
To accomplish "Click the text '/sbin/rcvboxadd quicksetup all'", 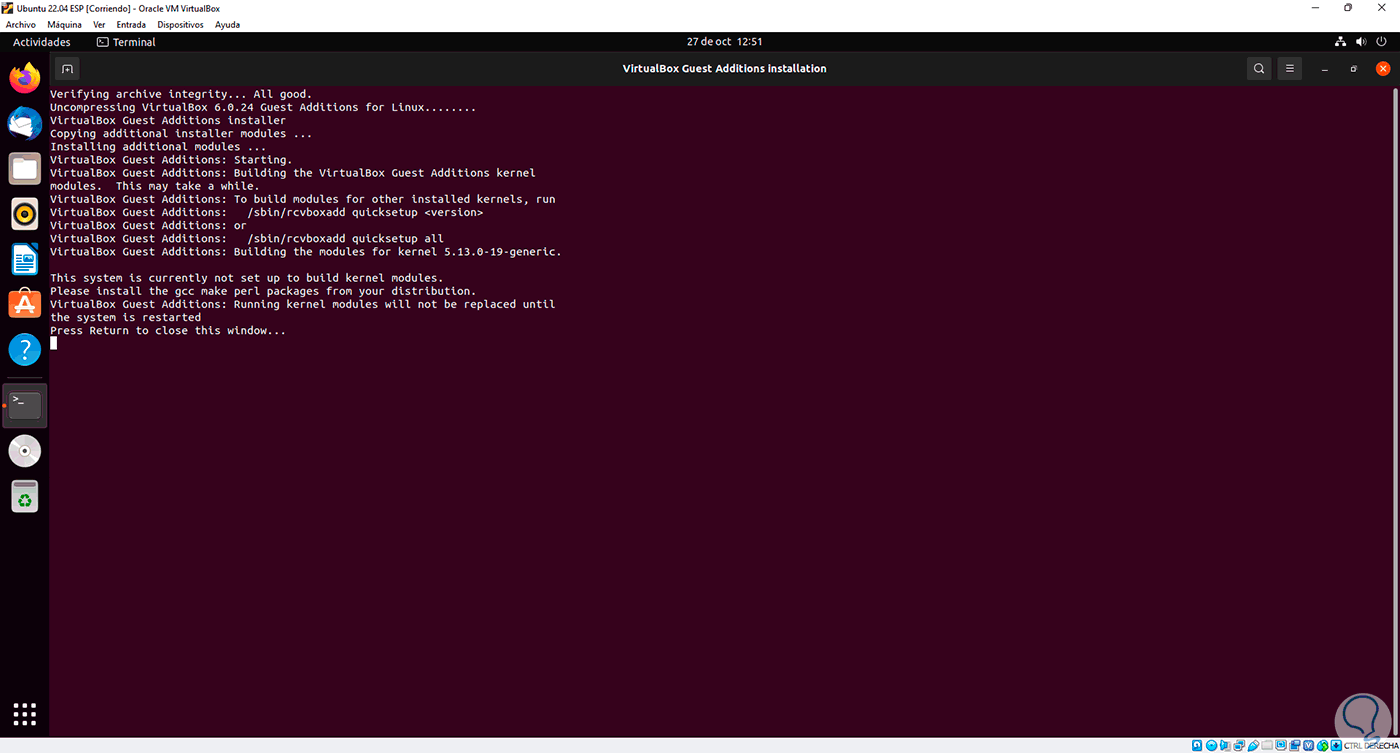I will pyautogui.click(x=345, y=238).
